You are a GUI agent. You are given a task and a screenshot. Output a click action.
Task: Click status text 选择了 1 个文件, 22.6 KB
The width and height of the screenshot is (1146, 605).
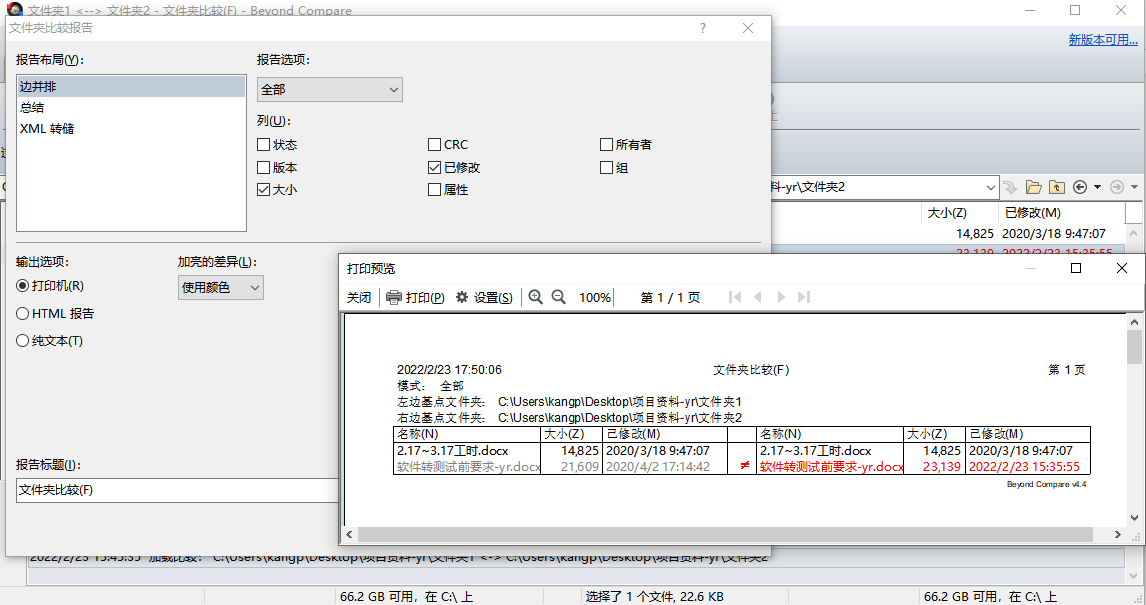(655, 597)
